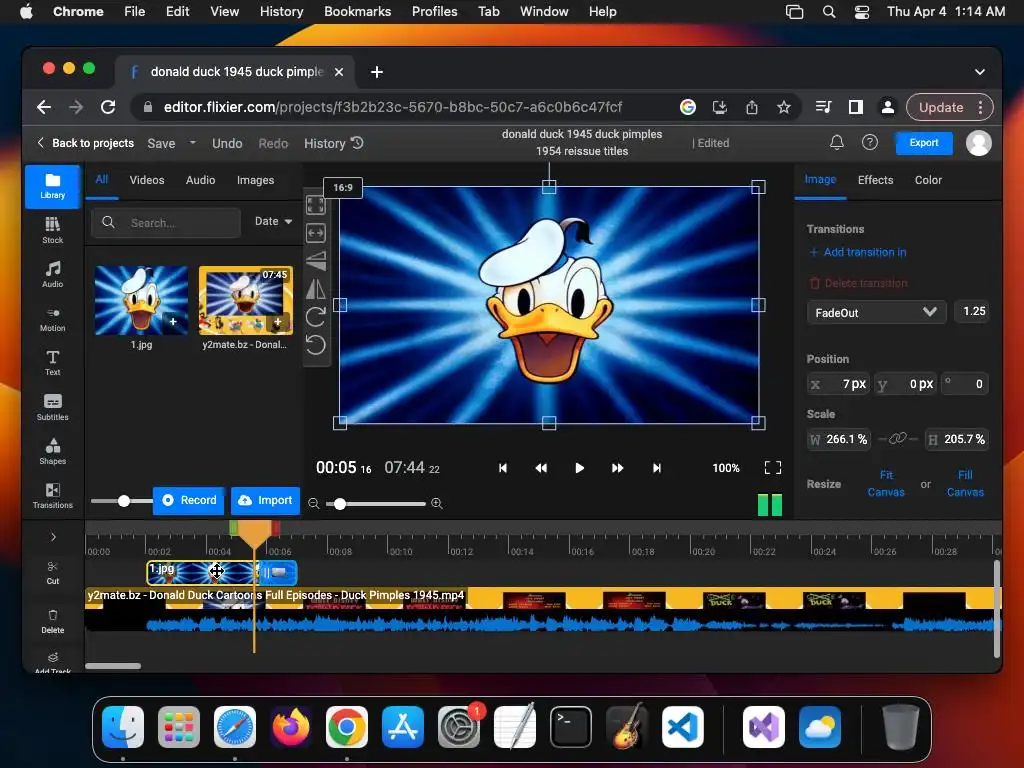Click Back to projects

tap(86, 143)
